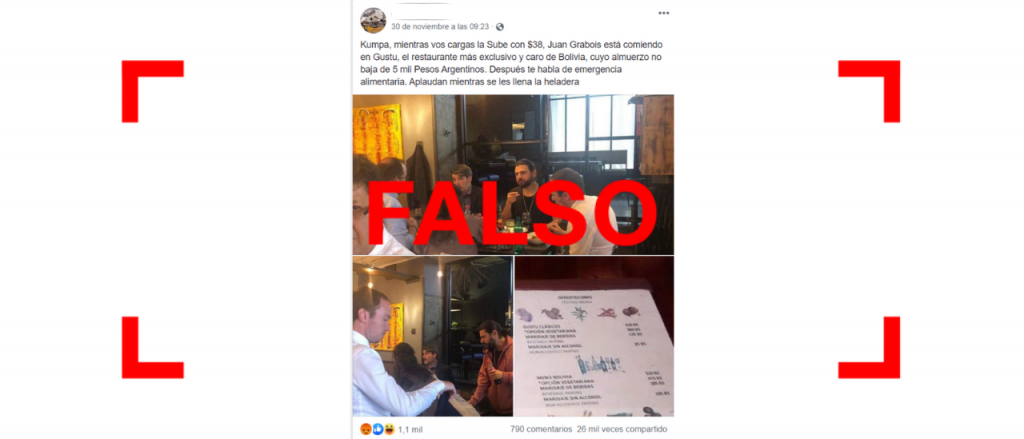The width and height of the screenshot is (1024, 439).
Task: Open the three-dots post options menu
Action: coord(664,13)
